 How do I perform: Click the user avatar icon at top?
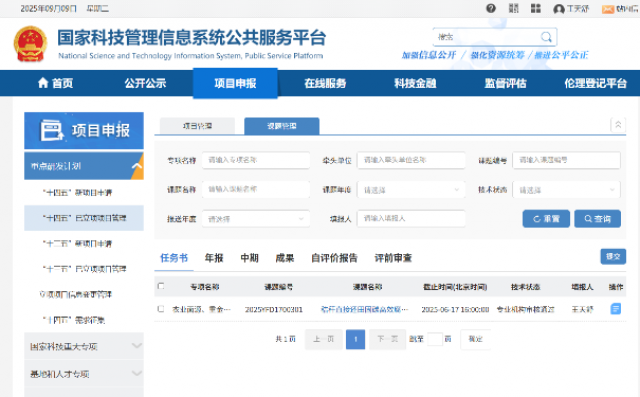pos(559,9)
